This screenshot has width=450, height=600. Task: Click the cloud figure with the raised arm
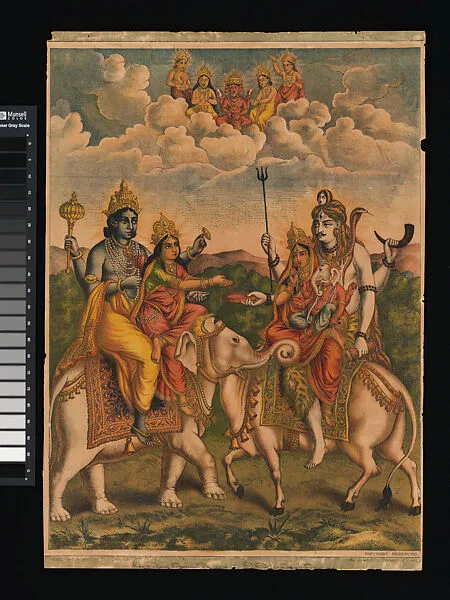(x=287, y=78)
